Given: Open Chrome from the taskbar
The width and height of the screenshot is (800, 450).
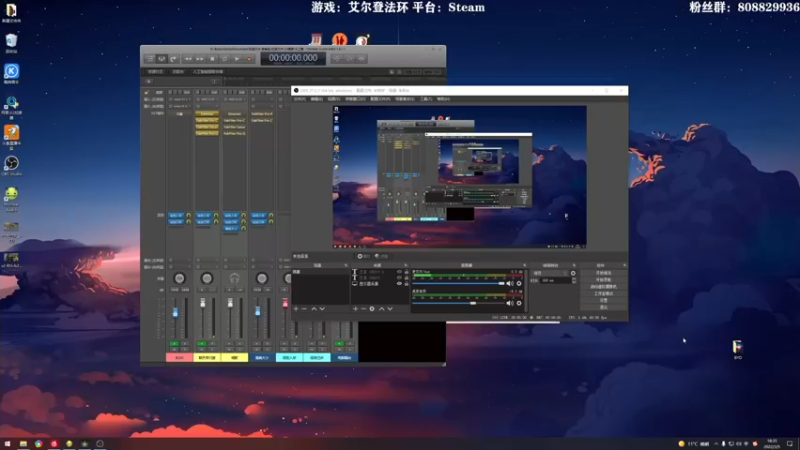Looking at the screenshot, I should coord(38,444).
